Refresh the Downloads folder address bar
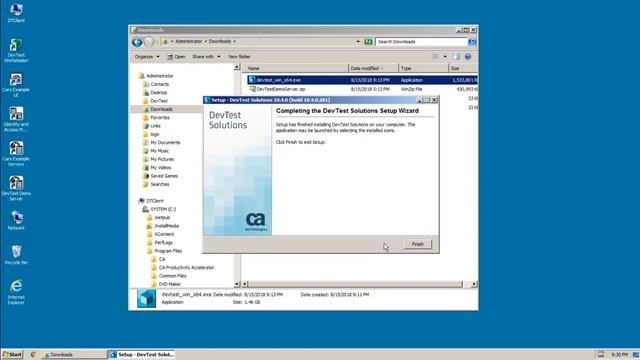Image resolution: width=640 pixels, height=360 pixels. coord(368,42)
